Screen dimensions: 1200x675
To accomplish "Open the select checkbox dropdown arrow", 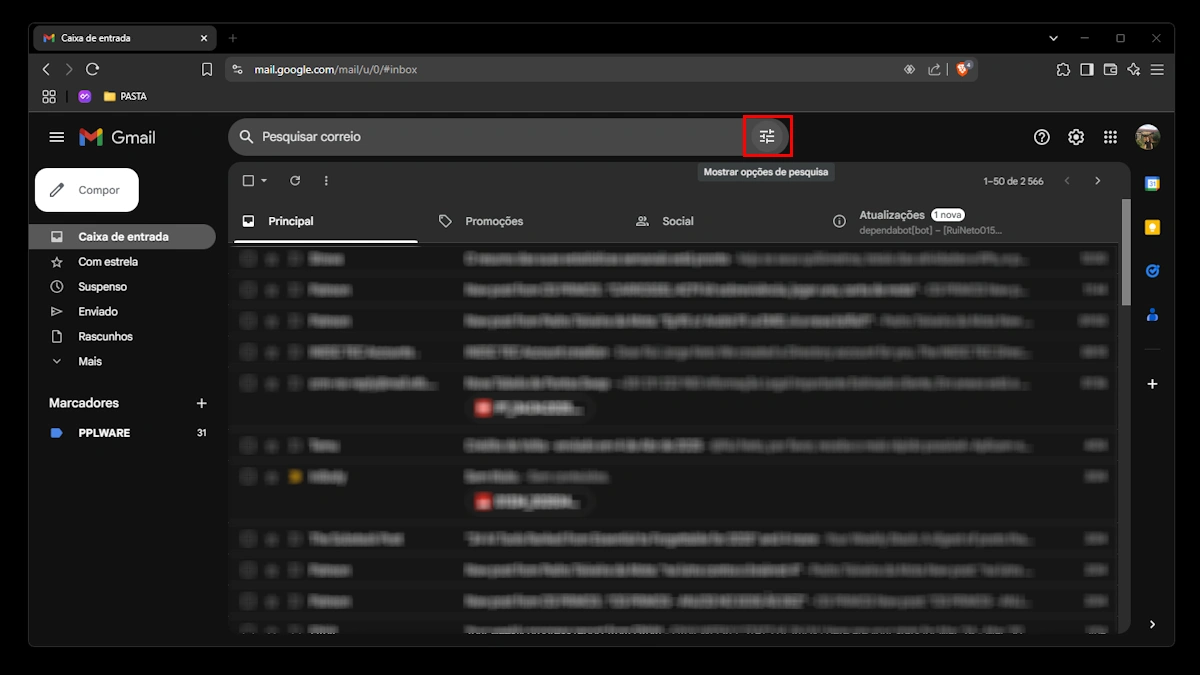I will click(x=264, y=181).
